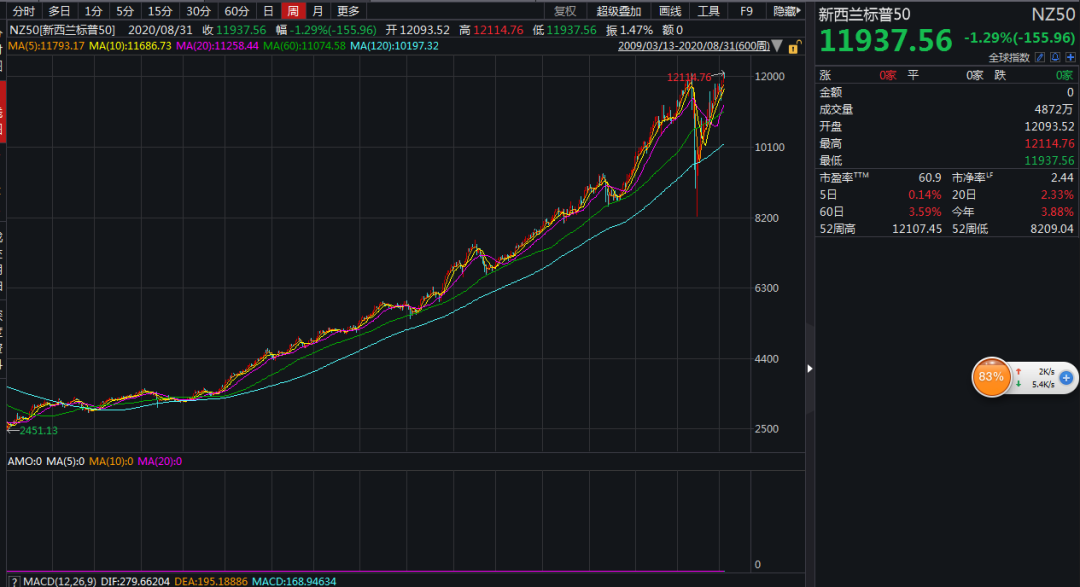Click the 工具 tools button
The image size is (1080, 587).
(x=708, y=11)
